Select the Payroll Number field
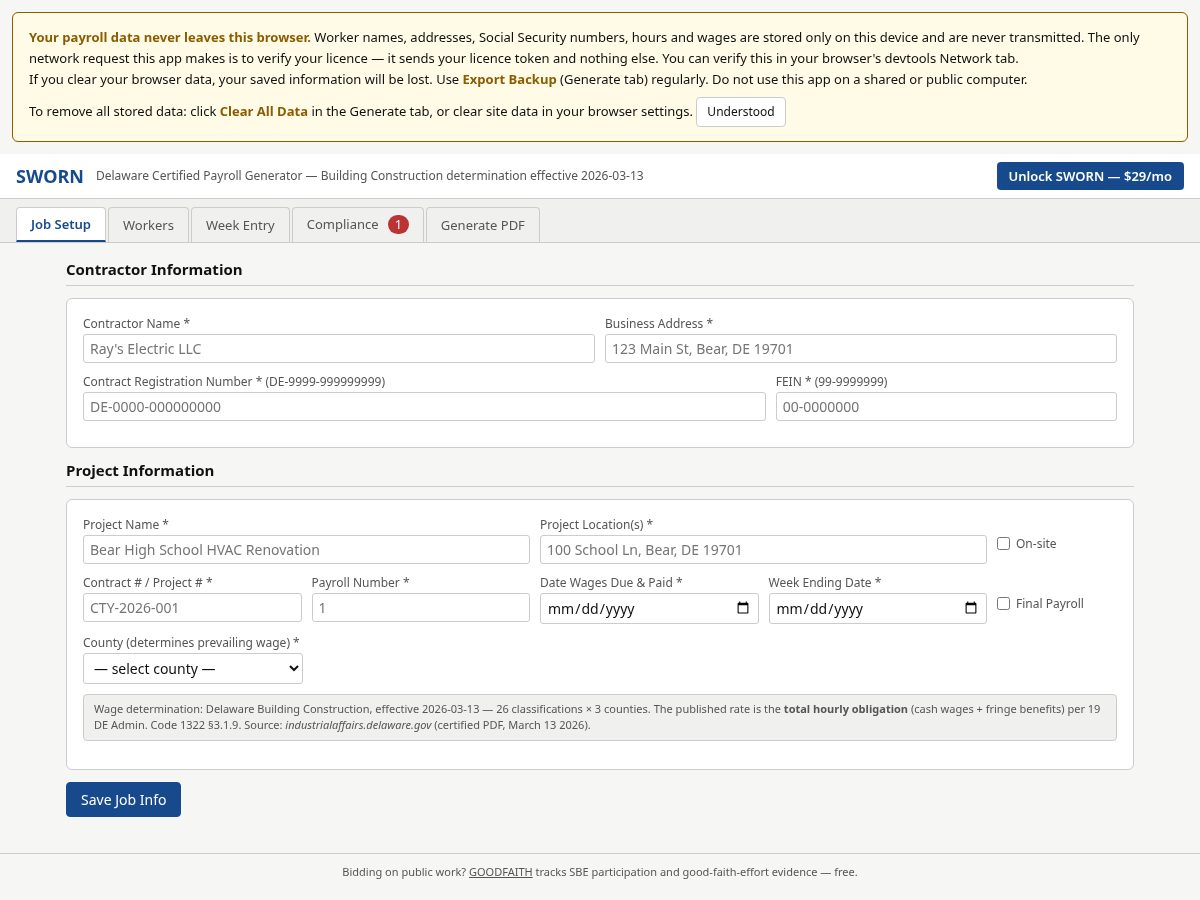This screenshot has width=1200, height=900. tap(421, 607)
